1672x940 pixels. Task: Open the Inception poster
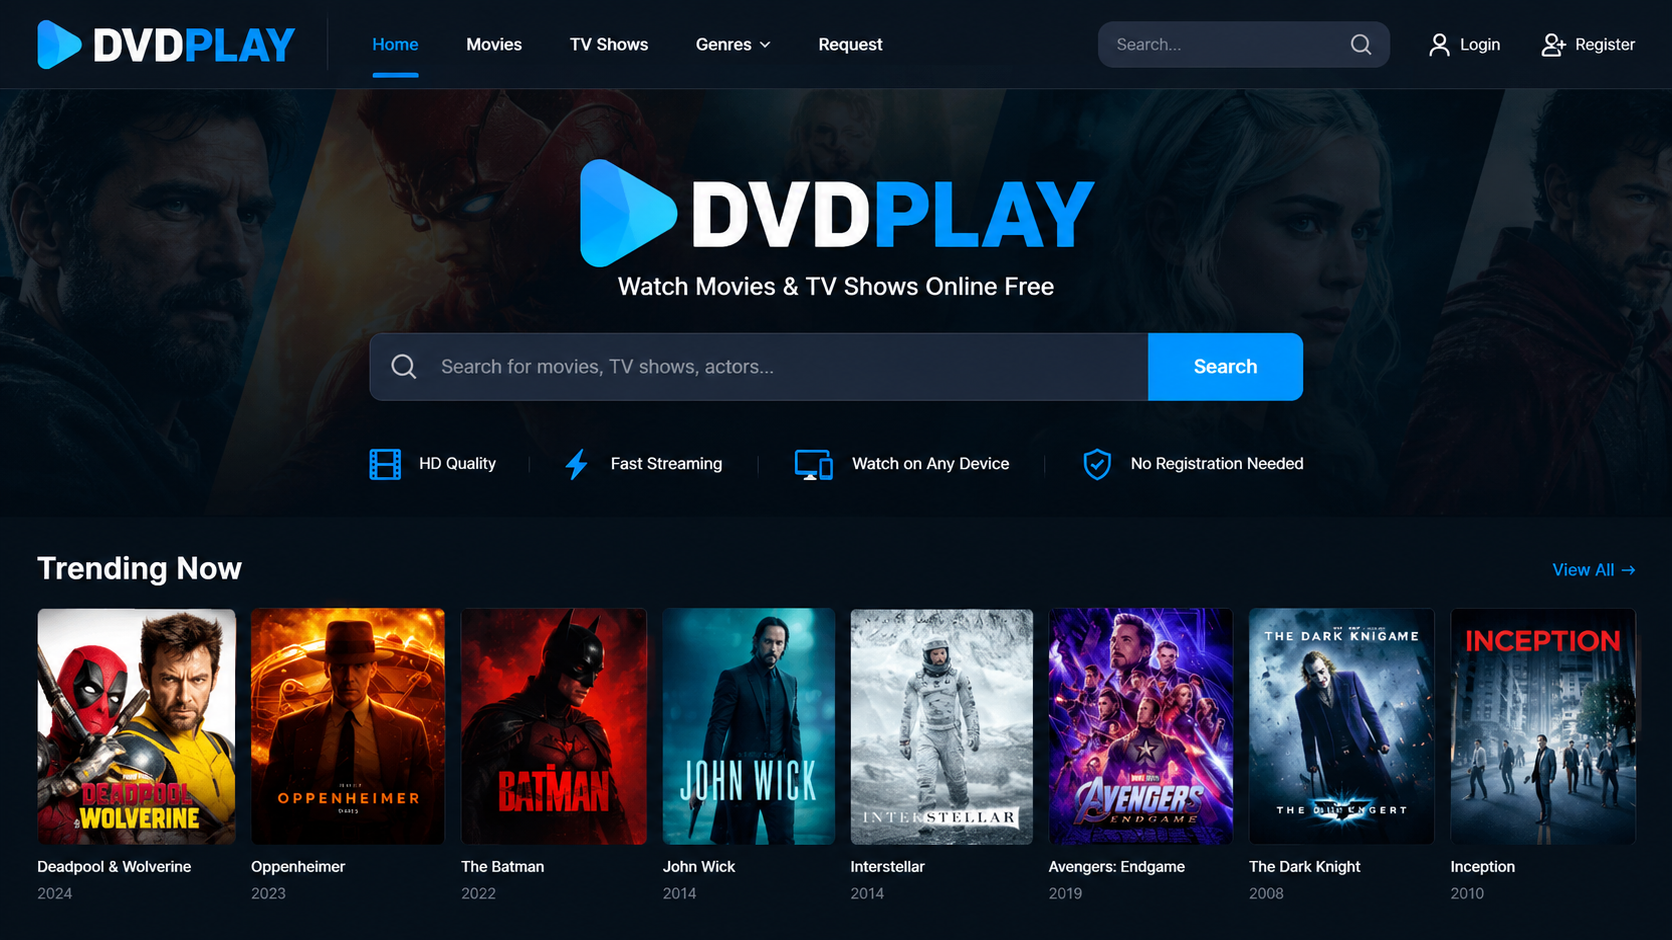click(1543, 726)
